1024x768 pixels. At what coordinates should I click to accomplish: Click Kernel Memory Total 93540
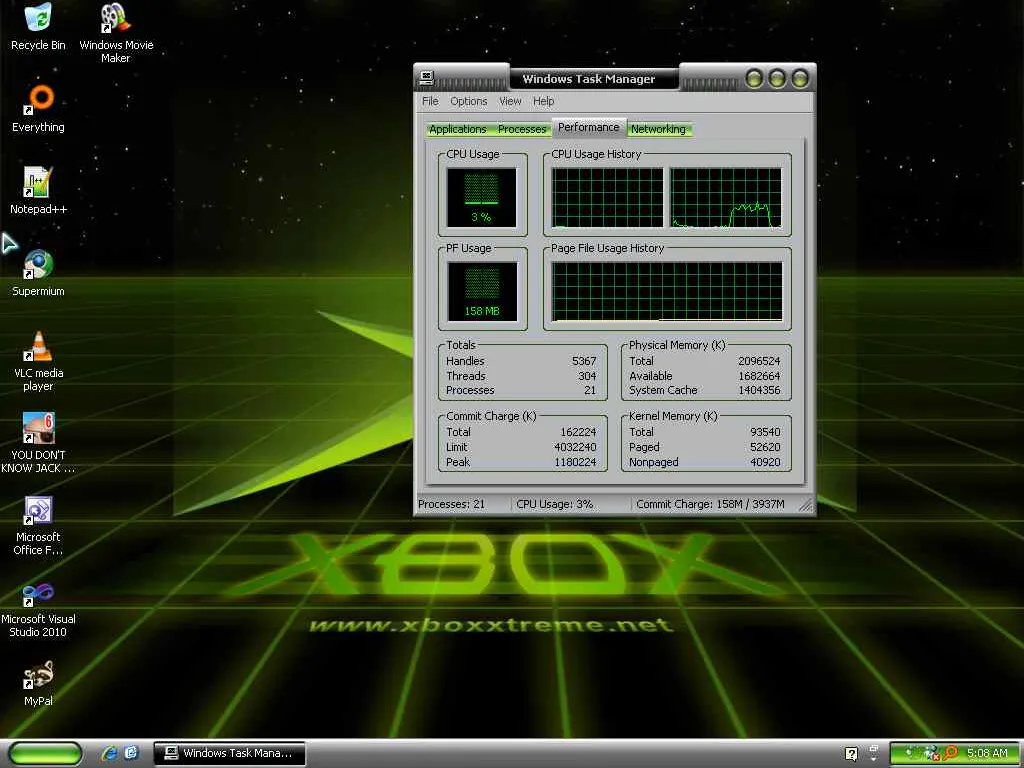coord(765,432)
